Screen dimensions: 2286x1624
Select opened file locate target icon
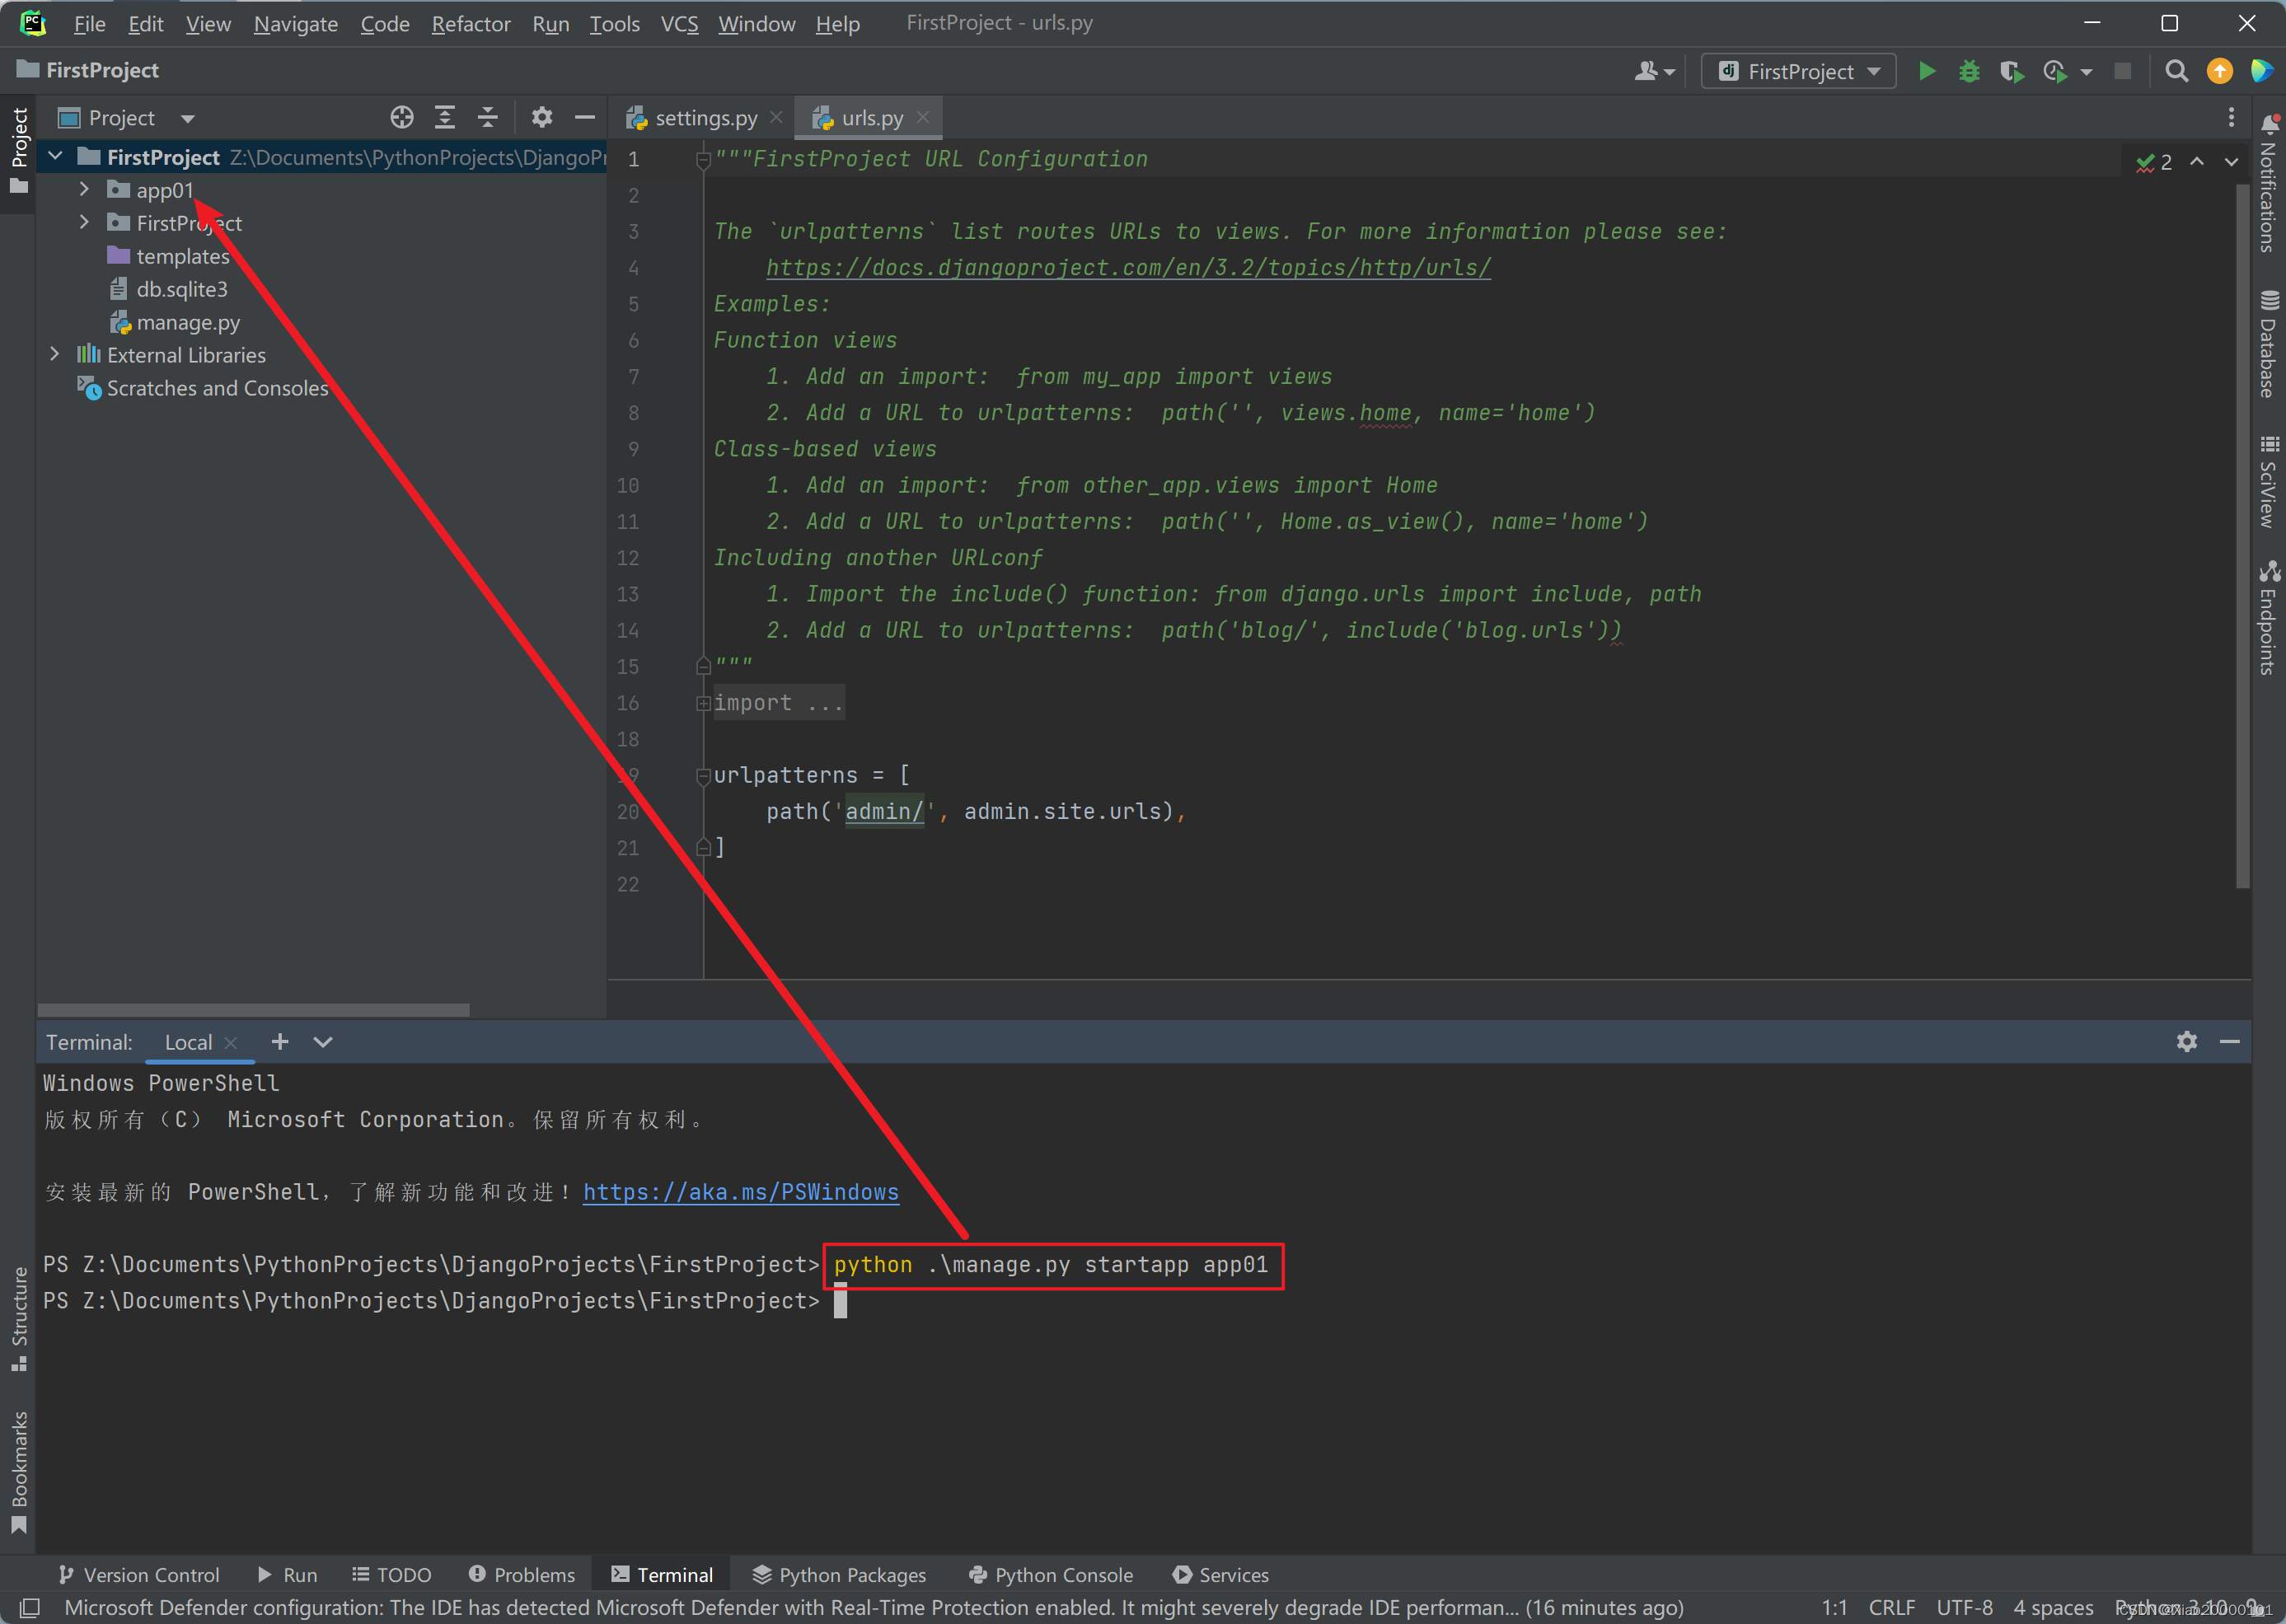(402, 117)
